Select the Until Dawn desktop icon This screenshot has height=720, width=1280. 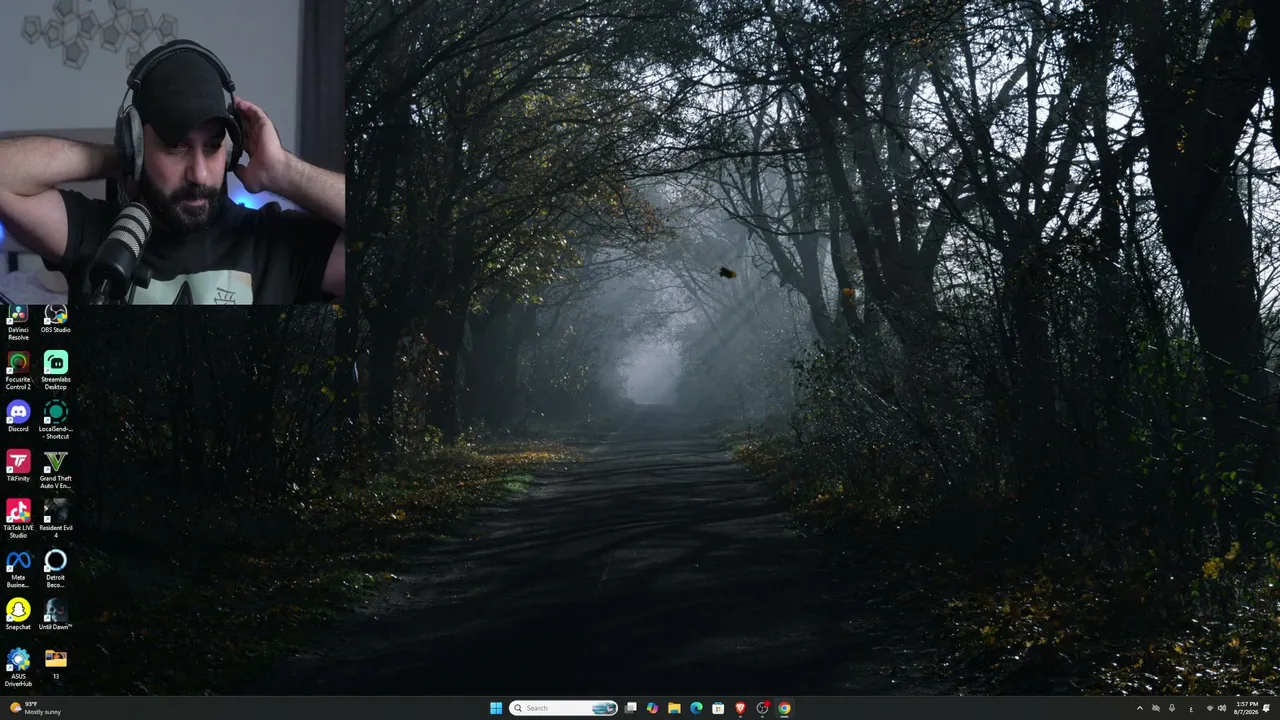[x=55, y=614]
